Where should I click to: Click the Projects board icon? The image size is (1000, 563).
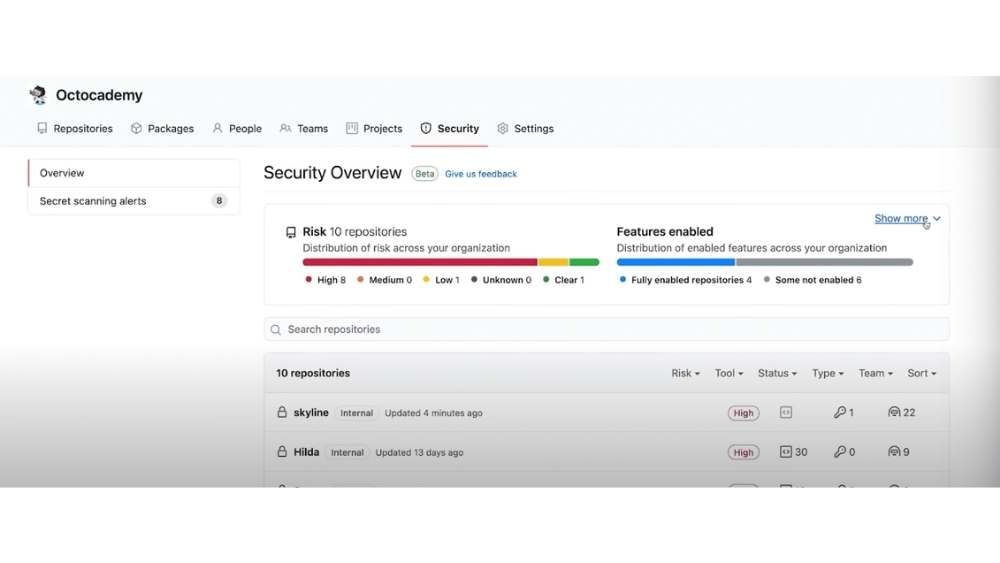click(x=351, y=128)
